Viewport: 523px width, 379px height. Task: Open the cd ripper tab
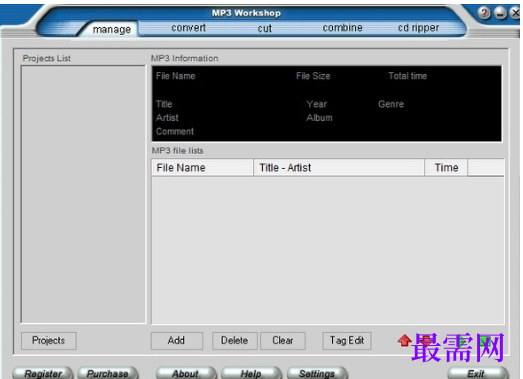point(418,28)
